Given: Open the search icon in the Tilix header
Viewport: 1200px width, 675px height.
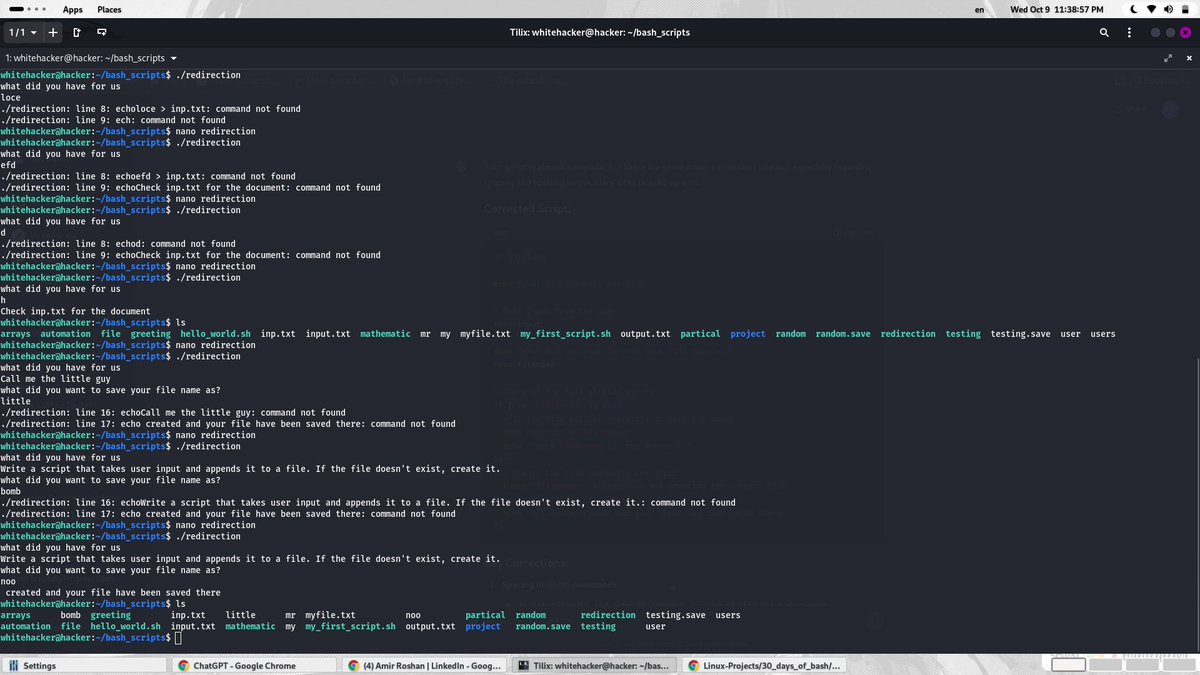Looking at the screenshot, I should click(x=1104, y=32).
